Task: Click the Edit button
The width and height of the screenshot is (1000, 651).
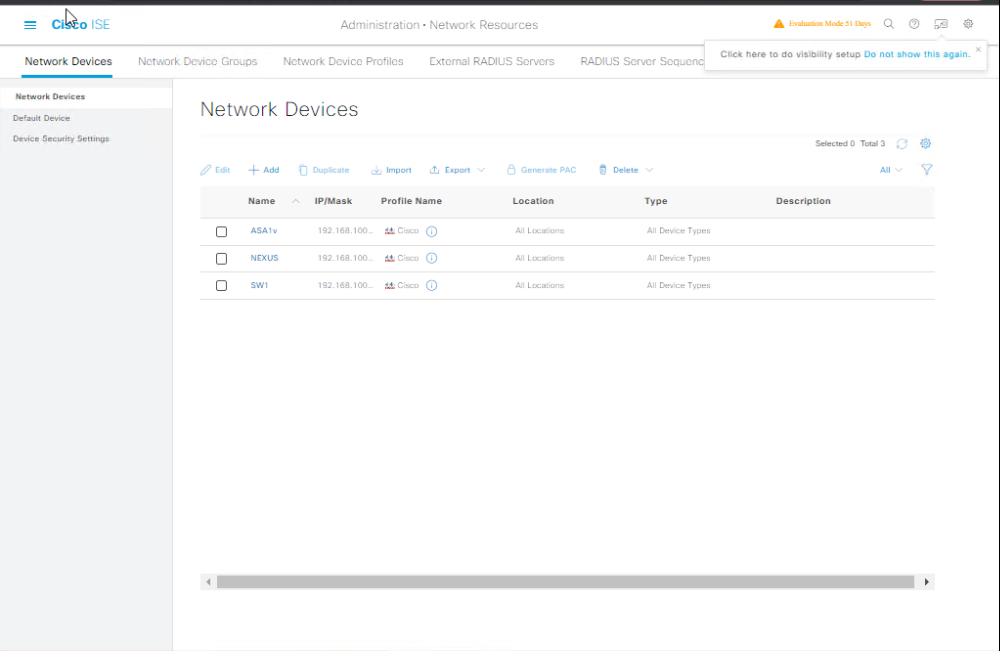Action: (x=215, y=170)
